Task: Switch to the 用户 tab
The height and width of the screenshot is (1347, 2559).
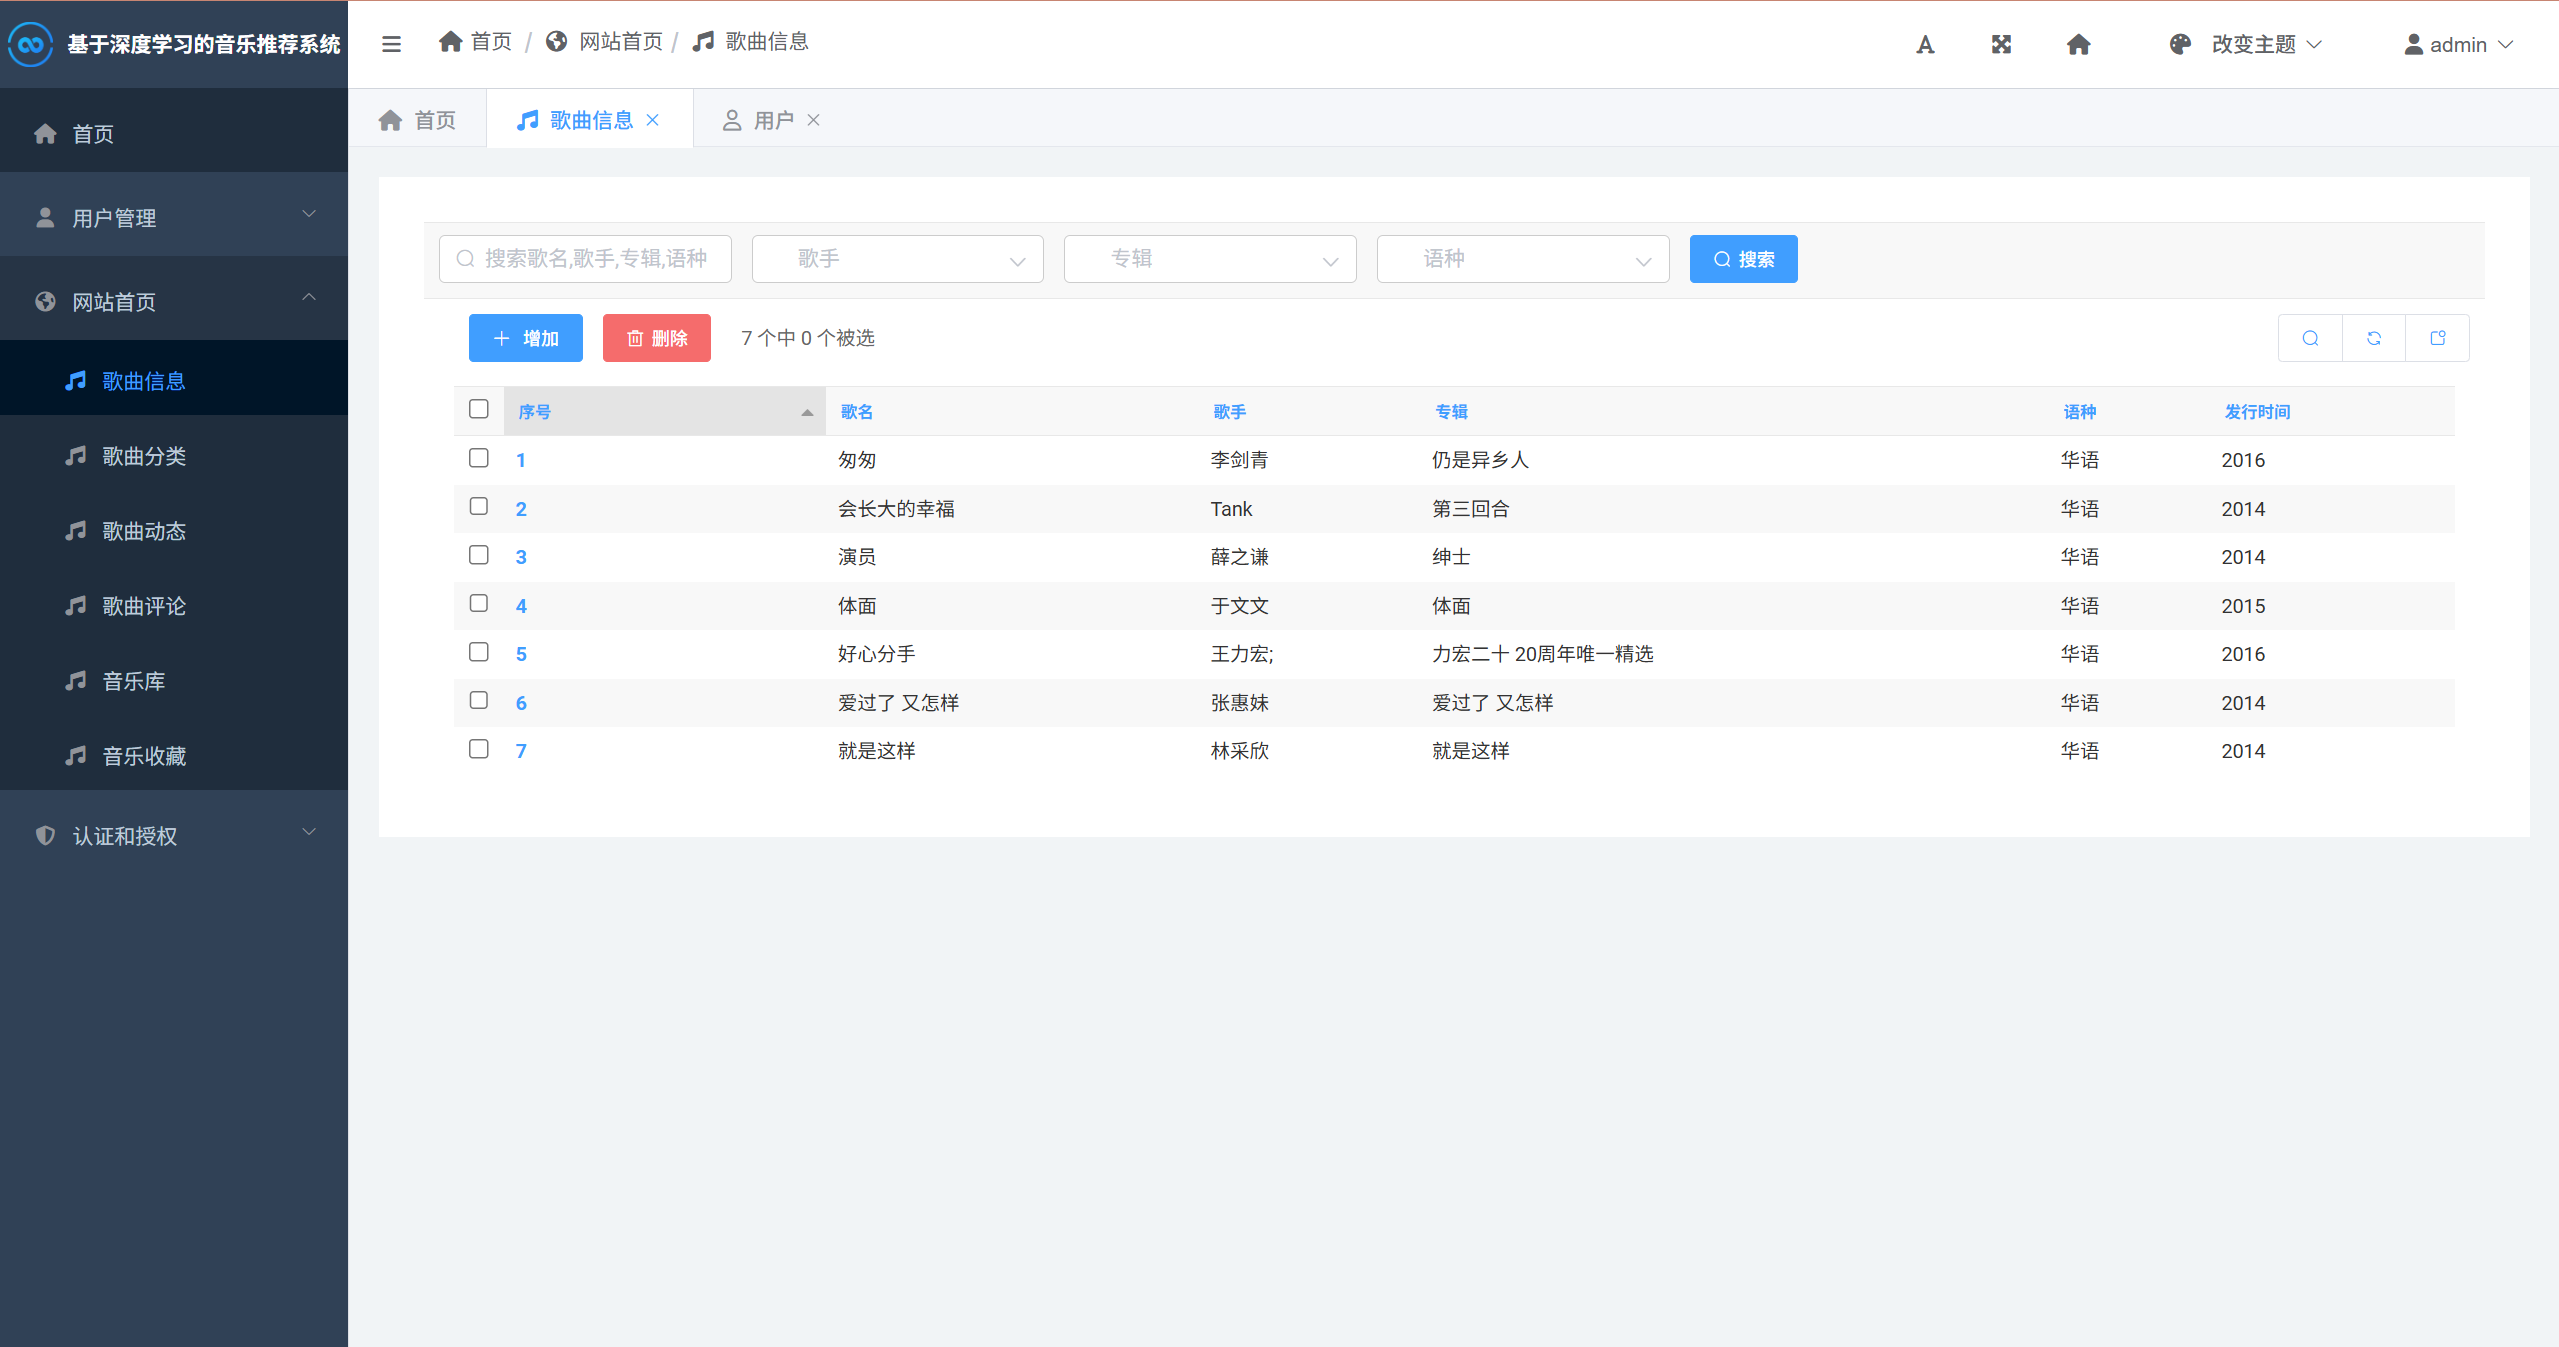Action: coord(772,120)
